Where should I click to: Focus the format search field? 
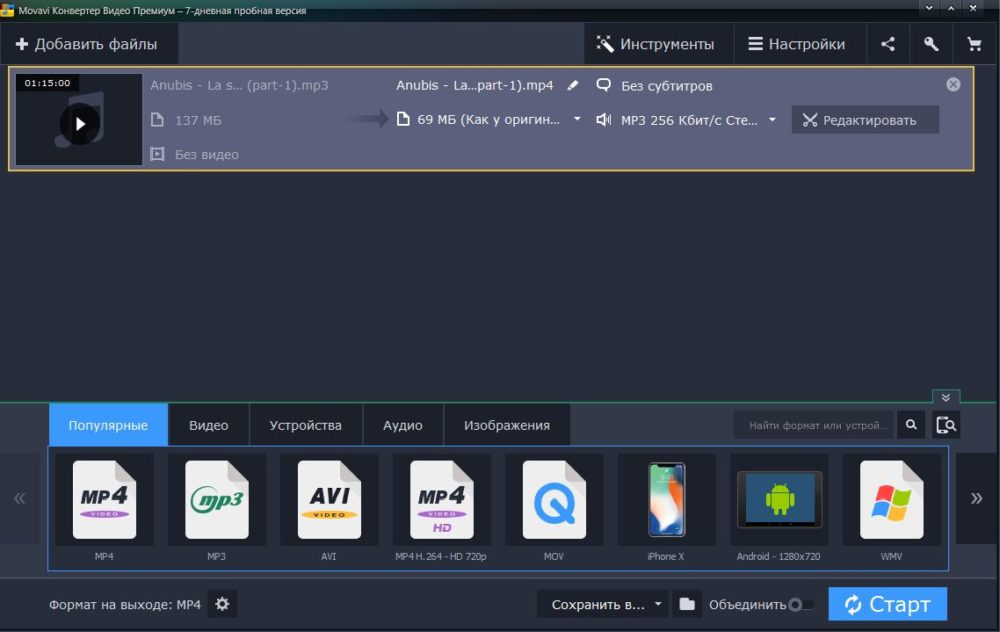[x=815, y=425]
